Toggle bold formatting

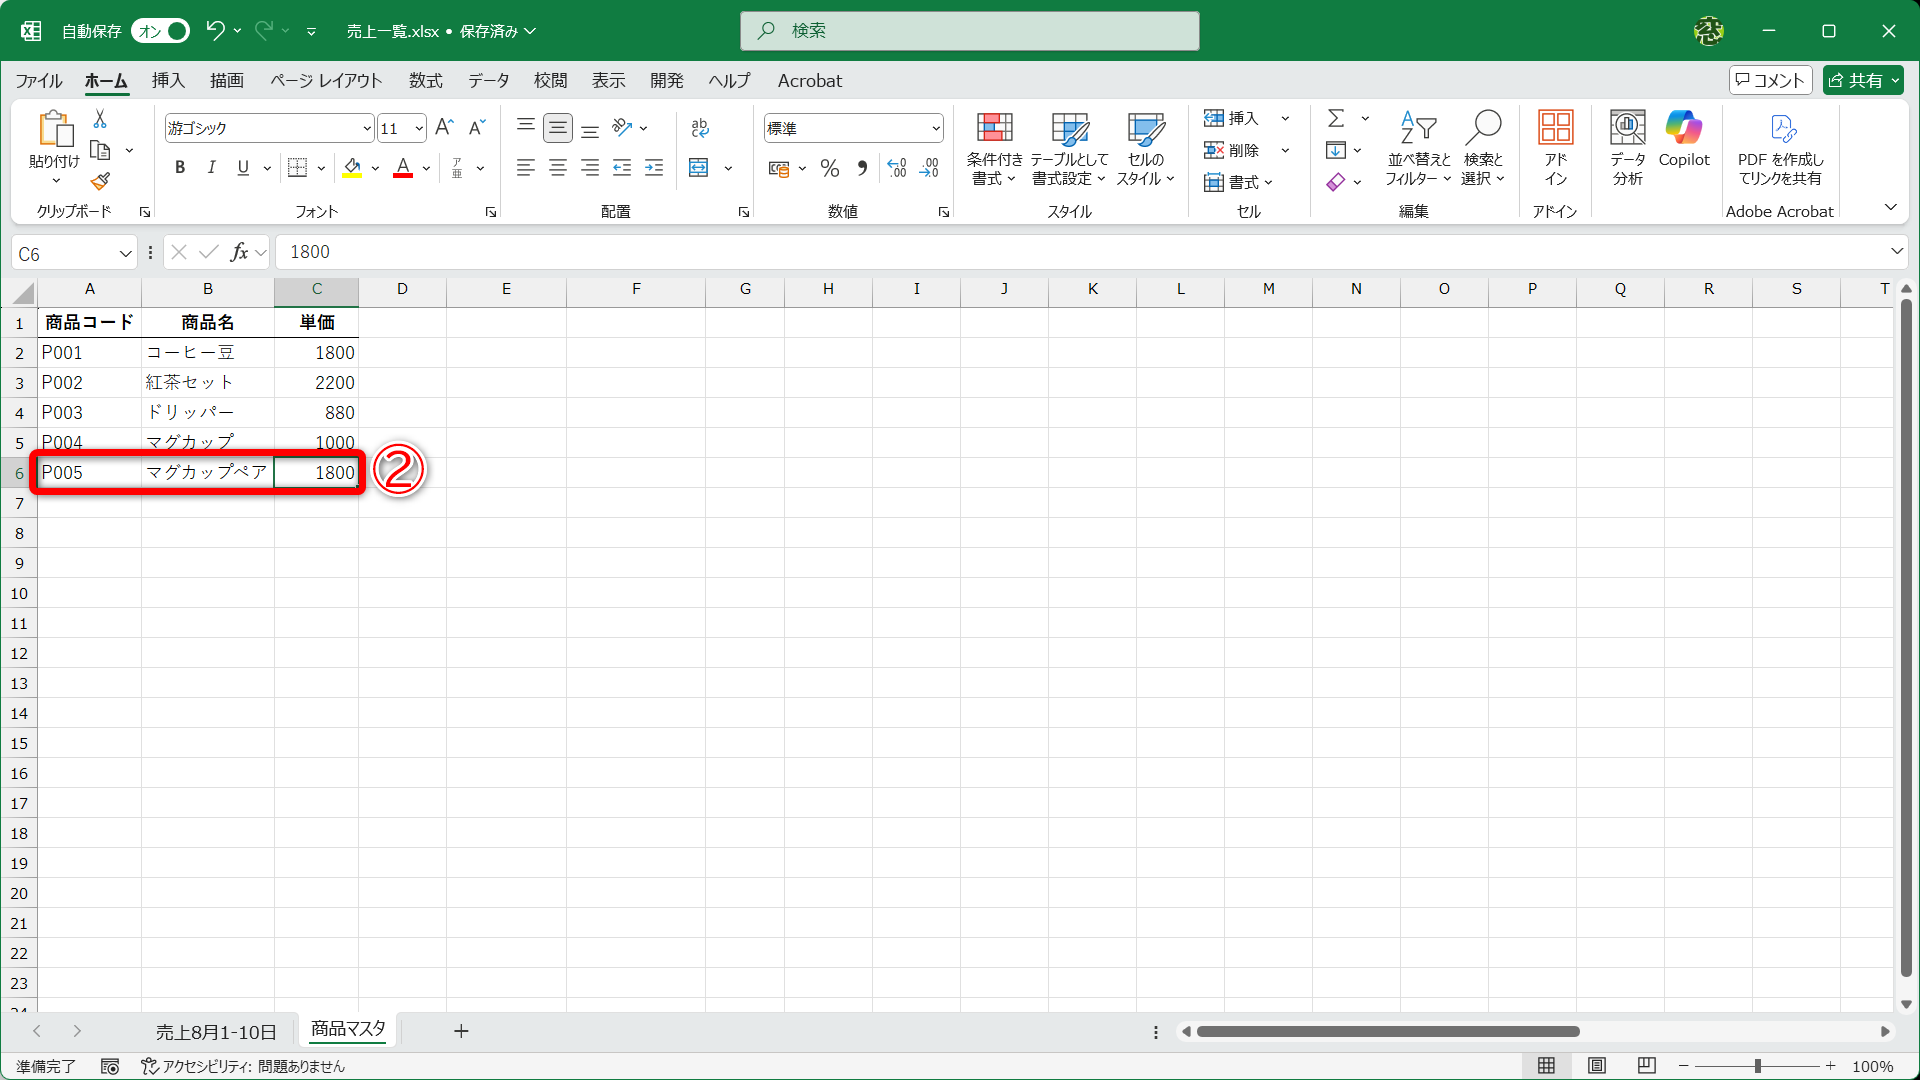pos(180,168)
